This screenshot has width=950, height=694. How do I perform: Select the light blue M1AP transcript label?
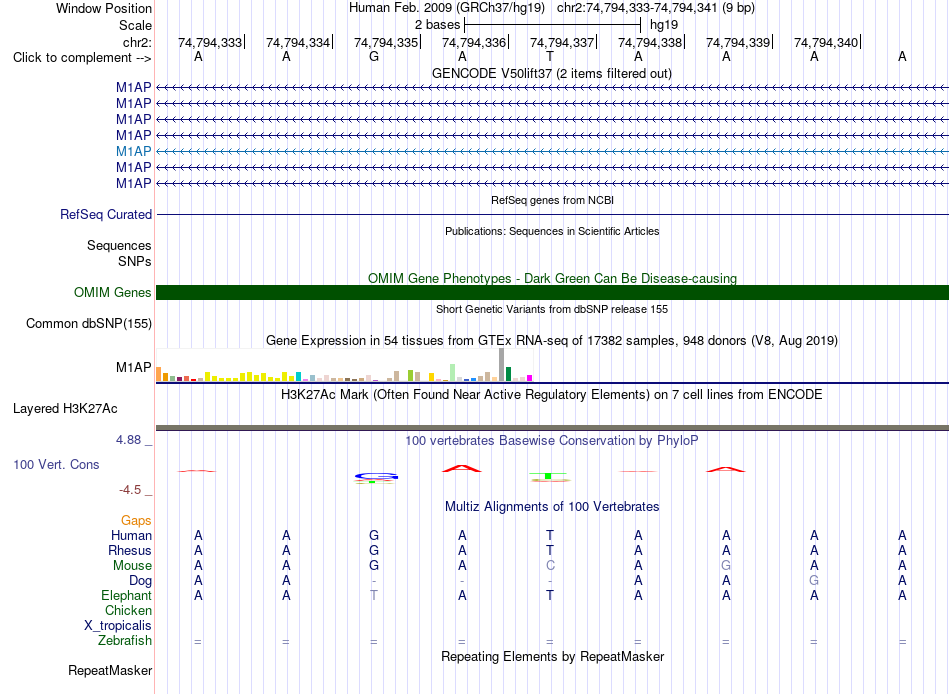pos(133,152)
